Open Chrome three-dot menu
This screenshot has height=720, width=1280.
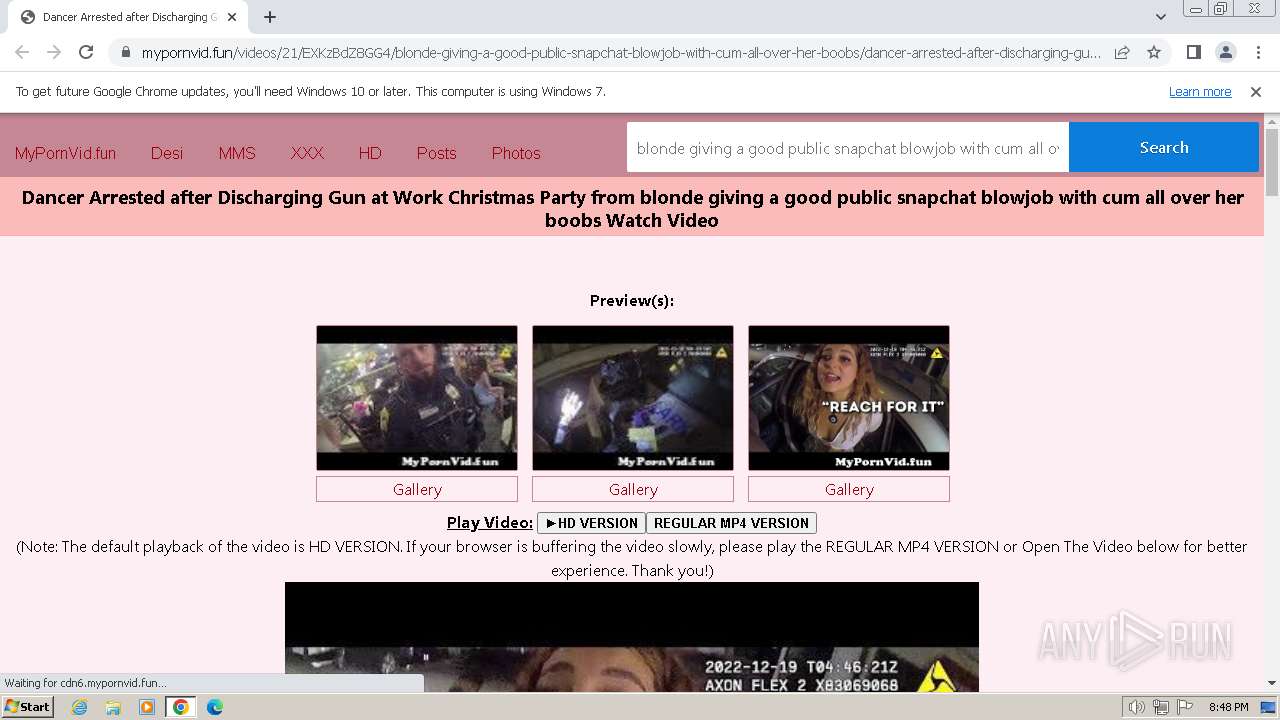pyautogui.click(x=1257, y=52)
